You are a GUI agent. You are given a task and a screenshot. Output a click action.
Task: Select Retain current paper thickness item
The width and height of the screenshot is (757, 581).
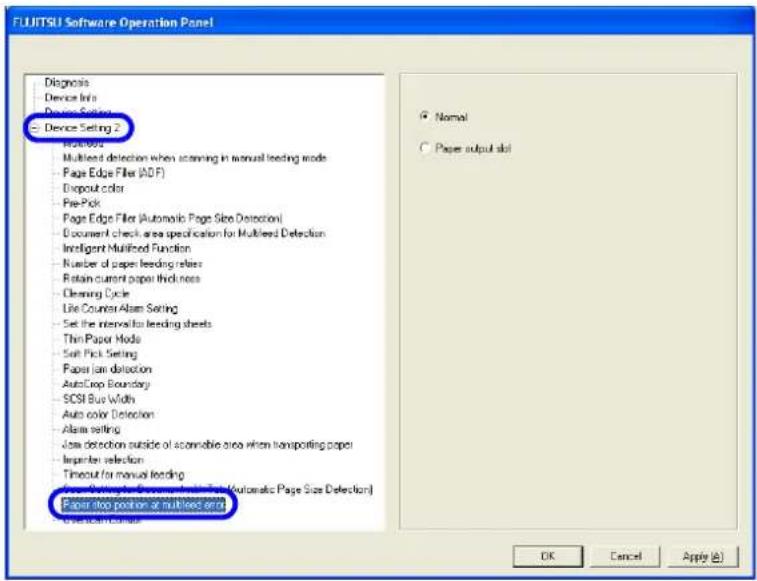coord(131,279)
